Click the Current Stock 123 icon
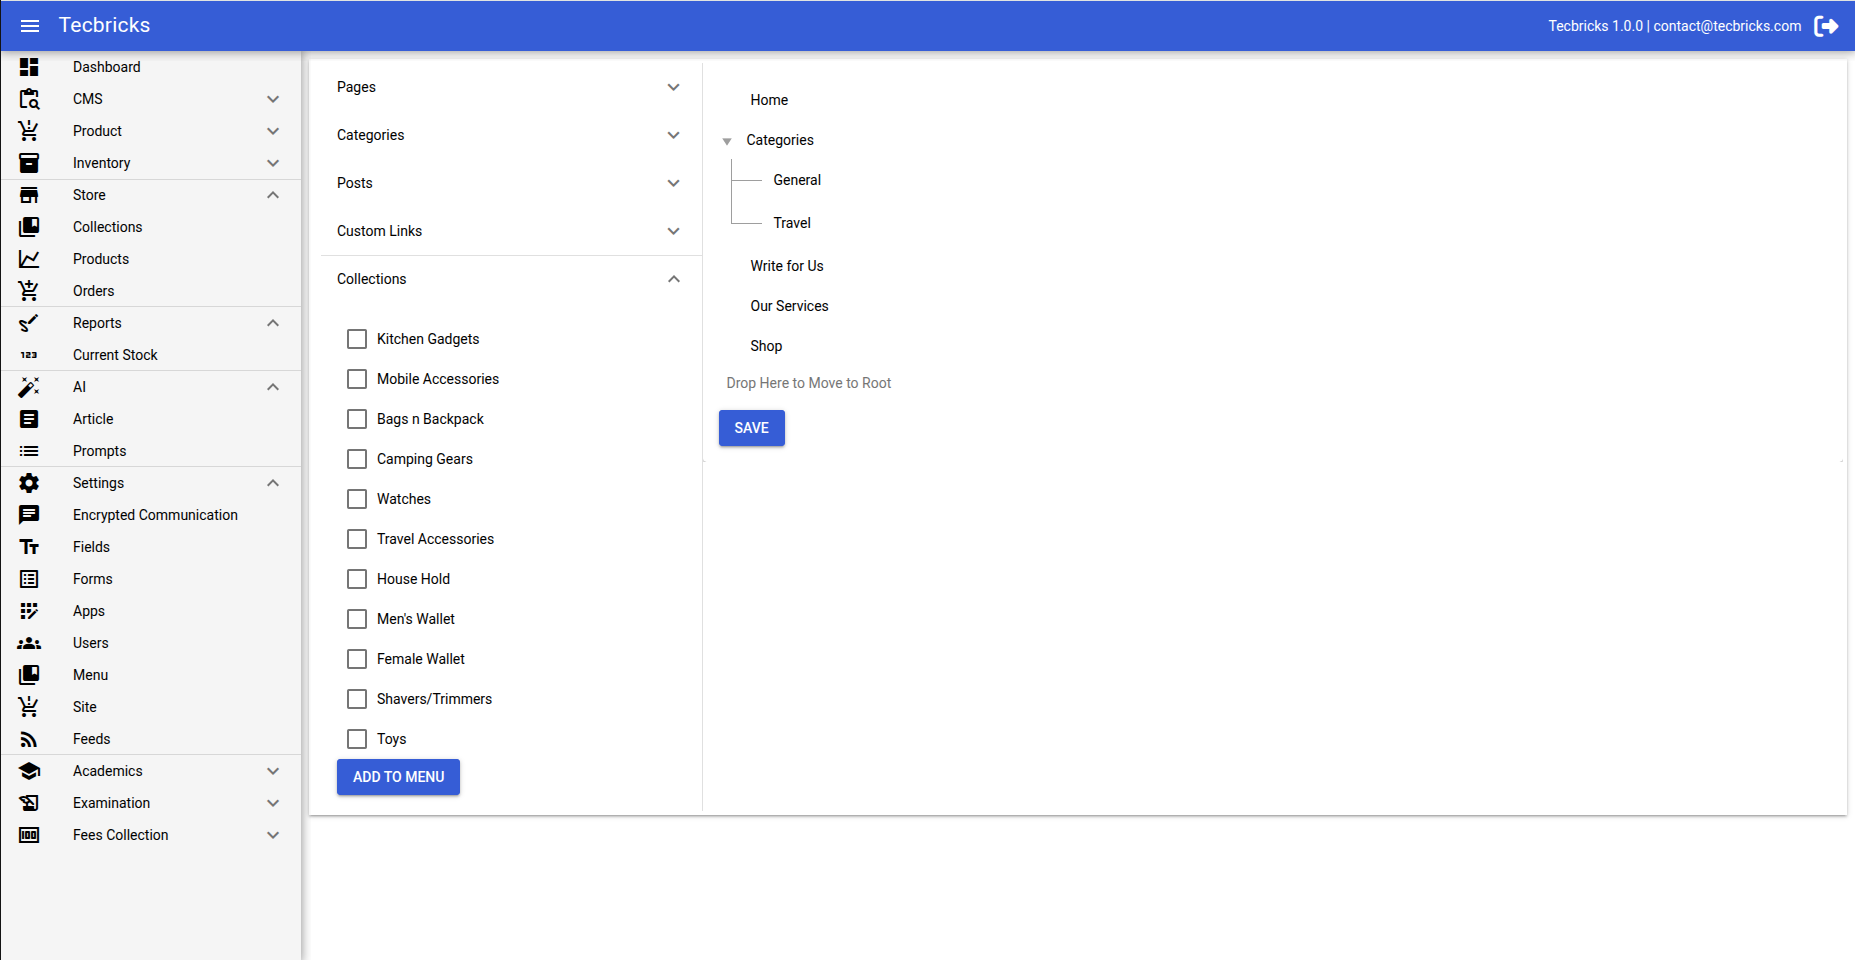Screen dimensions: 1855x960 coord(29,355)
